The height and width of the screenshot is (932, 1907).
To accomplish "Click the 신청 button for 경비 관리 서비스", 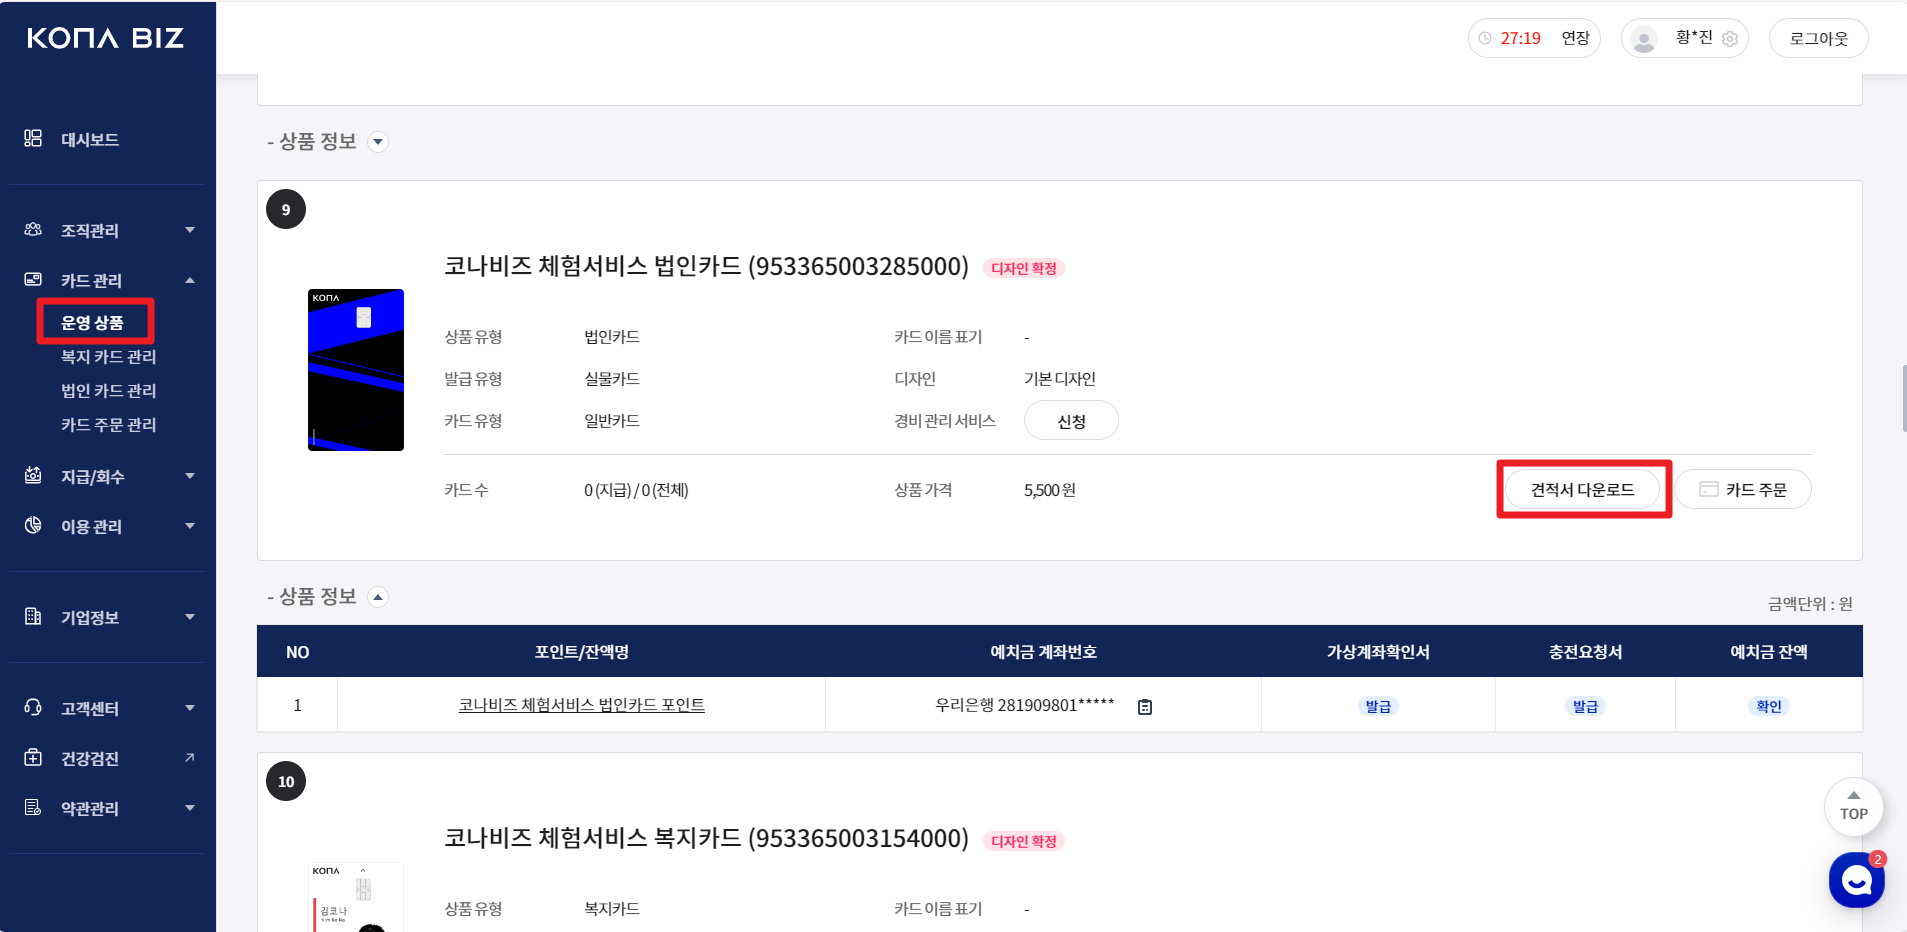I will (x=1071, y=421).
